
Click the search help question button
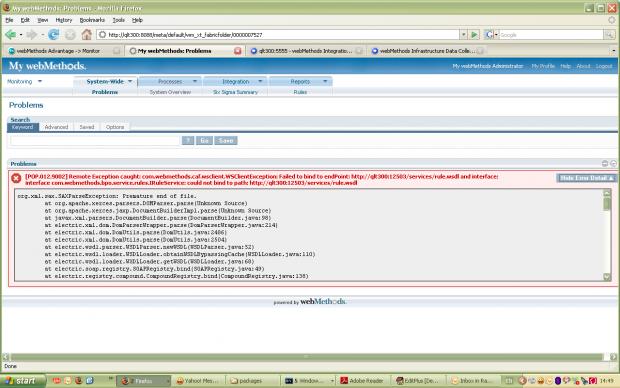click(x=188, y=140)
